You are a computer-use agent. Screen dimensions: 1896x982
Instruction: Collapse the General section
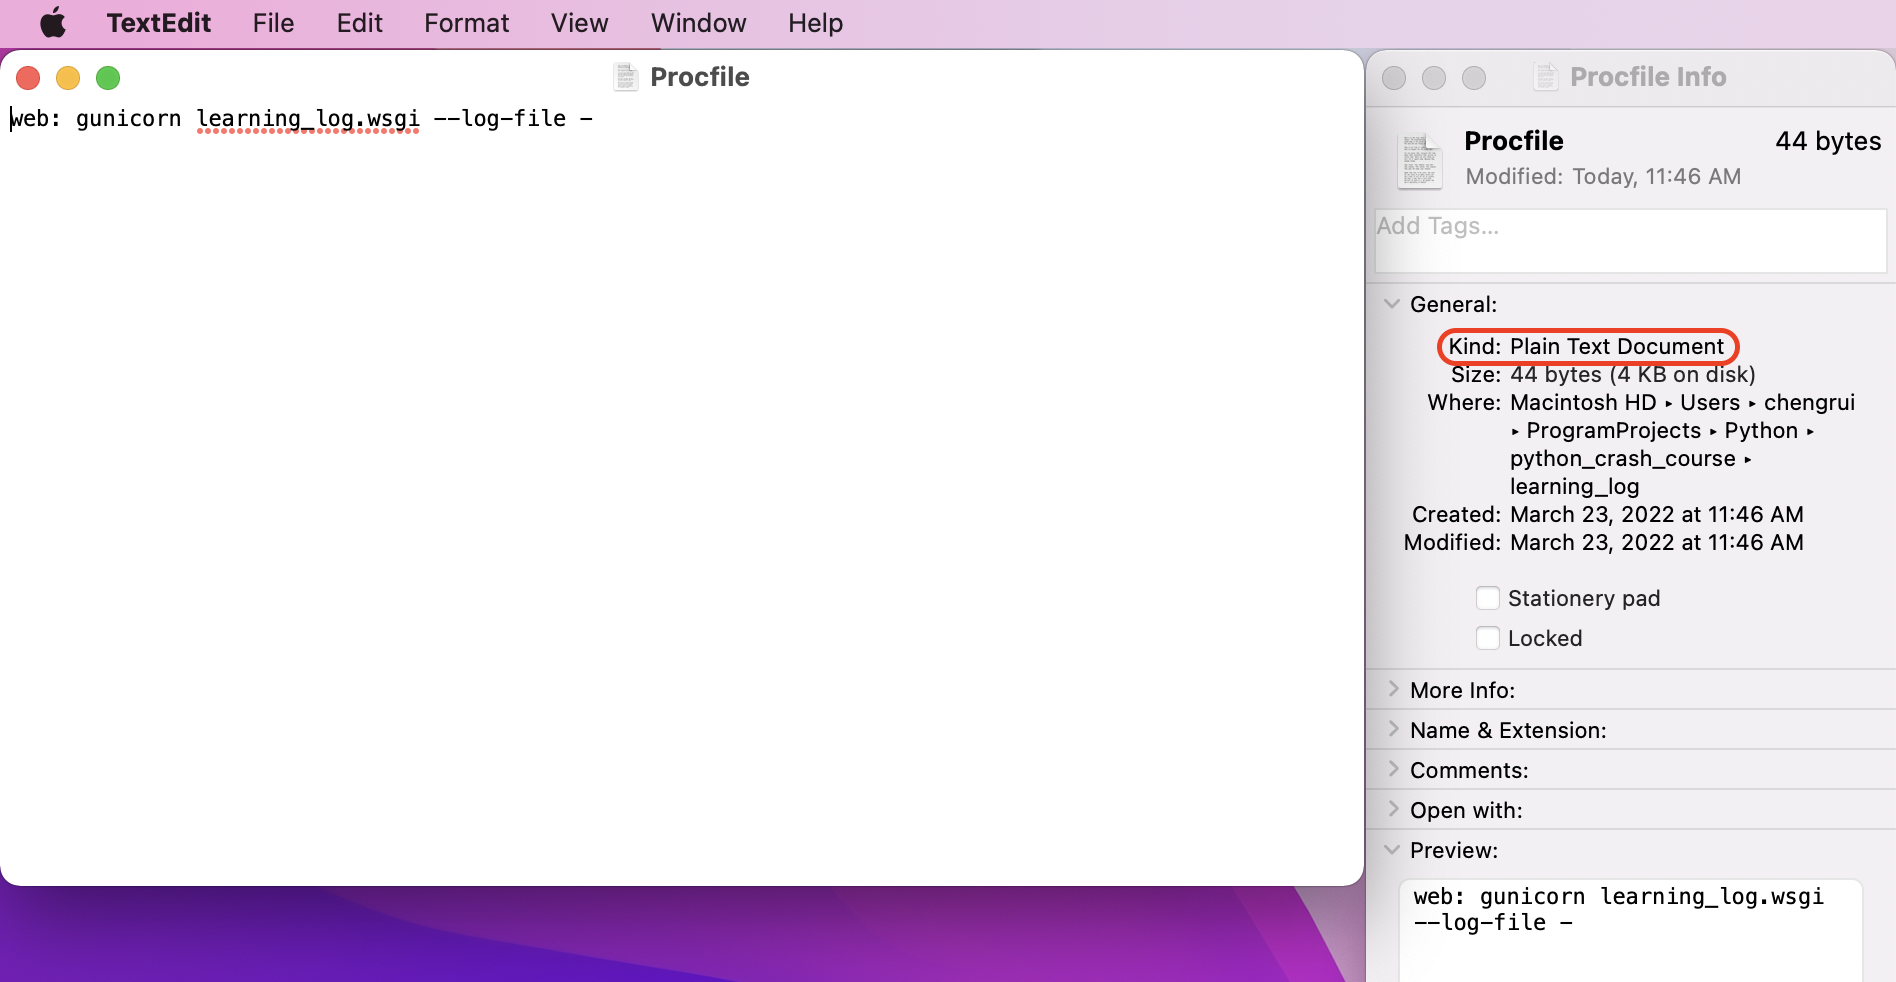click(1392, 304)
